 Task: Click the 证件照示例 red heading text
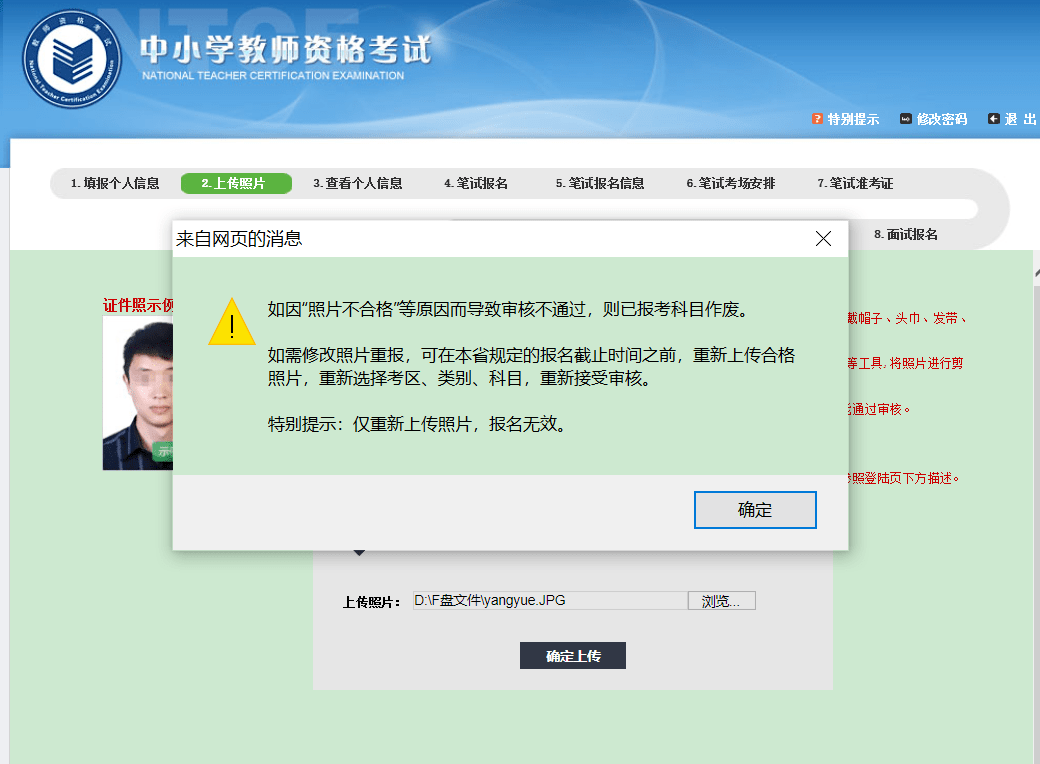138,305
